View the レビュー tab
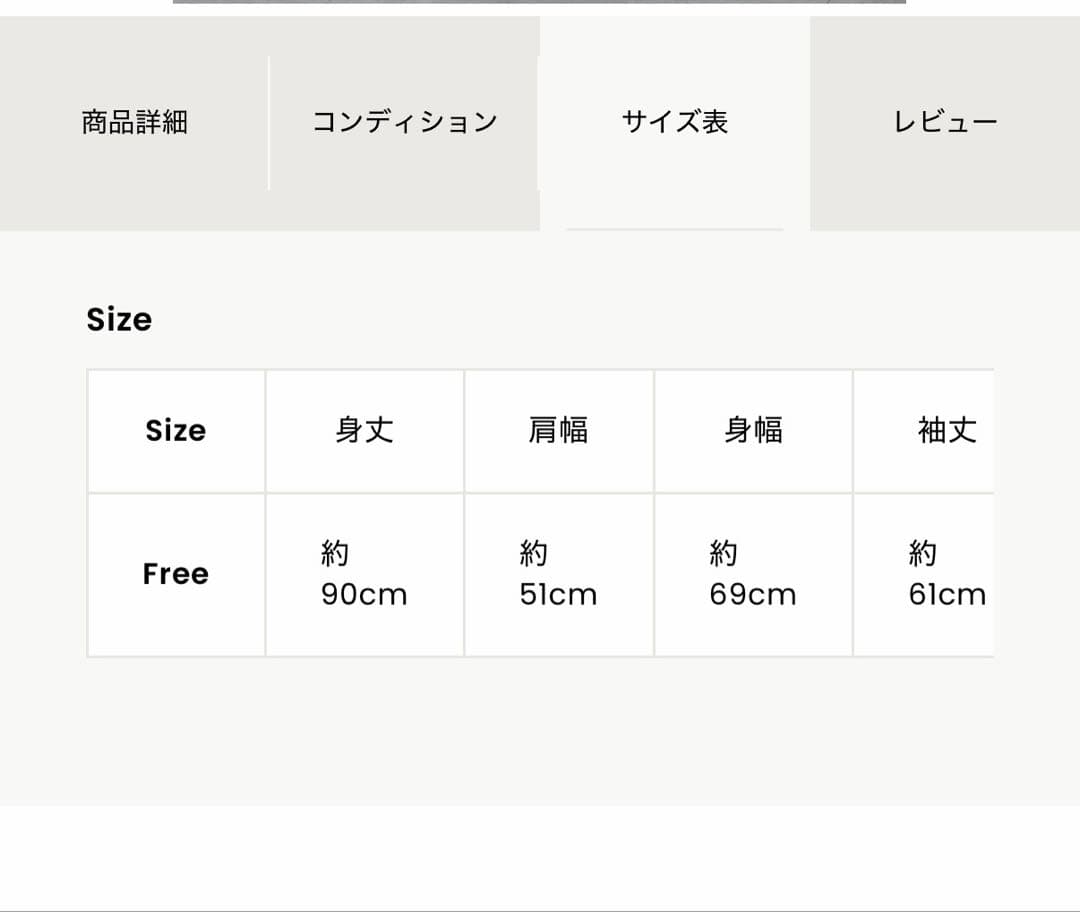 point(945,121)
